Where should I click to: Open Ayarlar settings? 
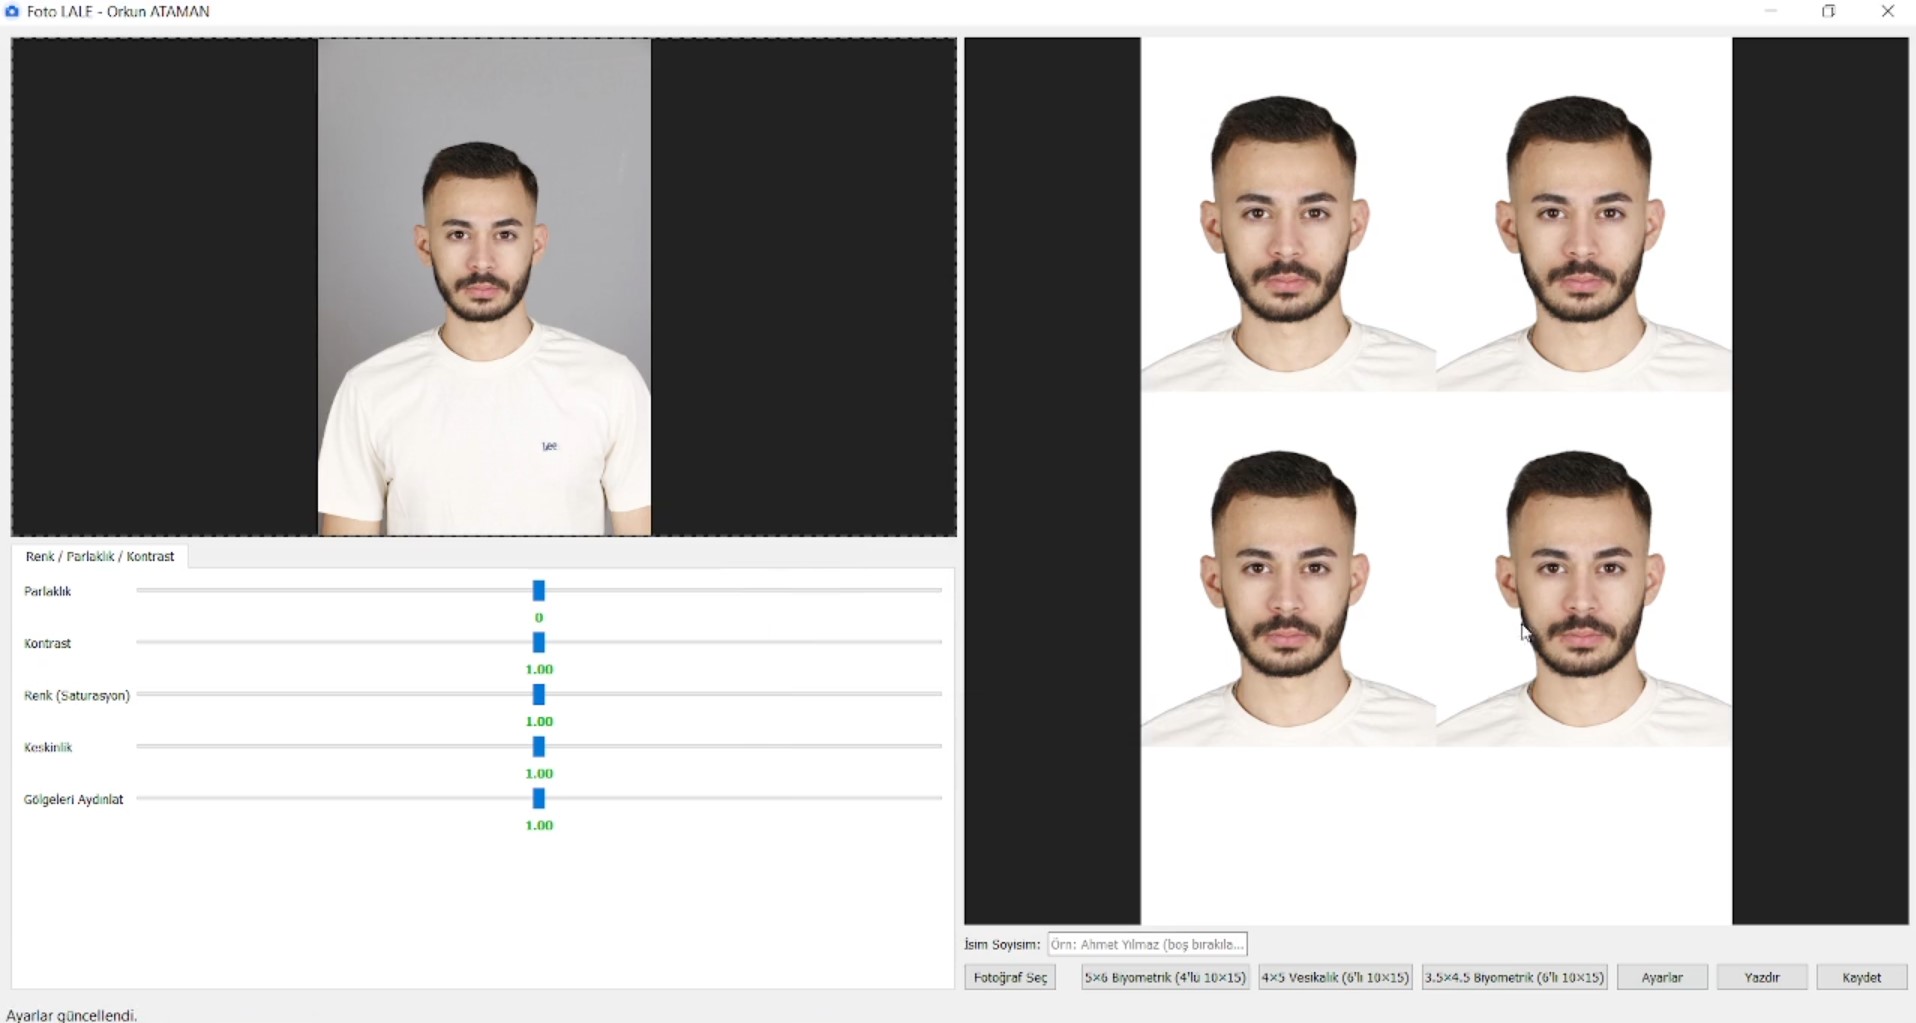(1662, 977)
